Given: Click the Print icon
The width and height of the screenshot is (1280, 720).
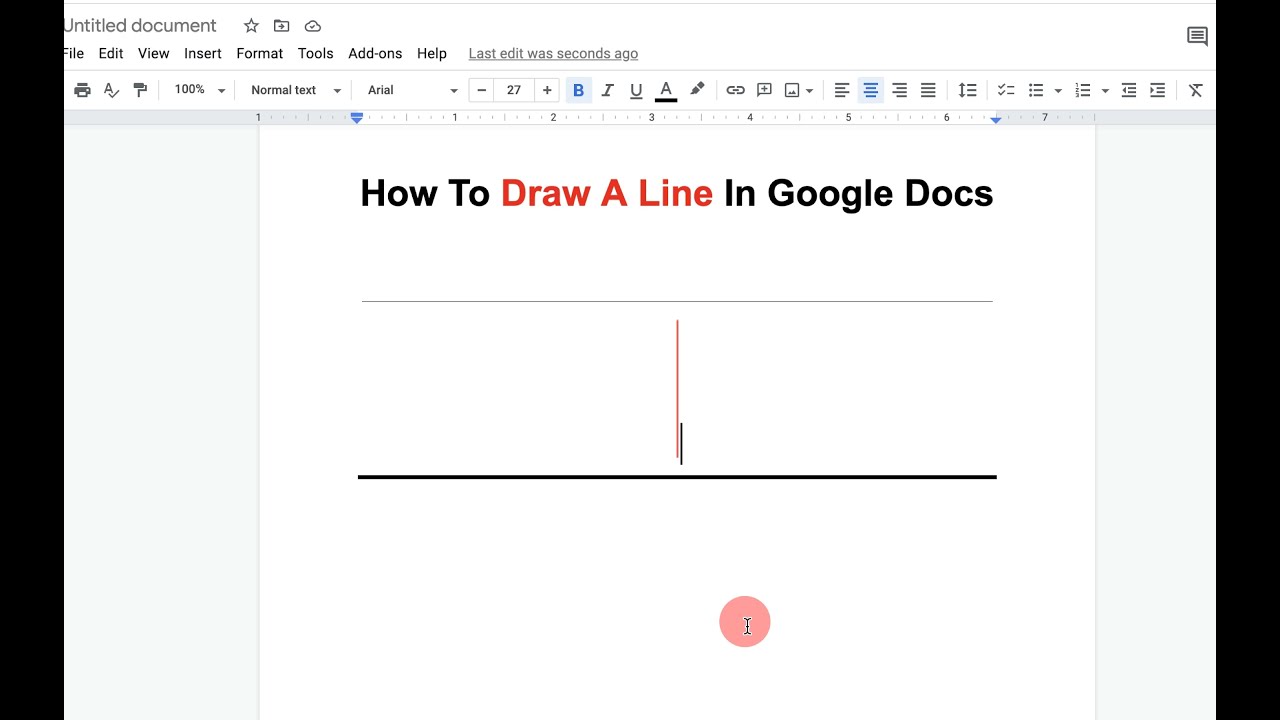Looking at the screenshot, I should point(82,90).
